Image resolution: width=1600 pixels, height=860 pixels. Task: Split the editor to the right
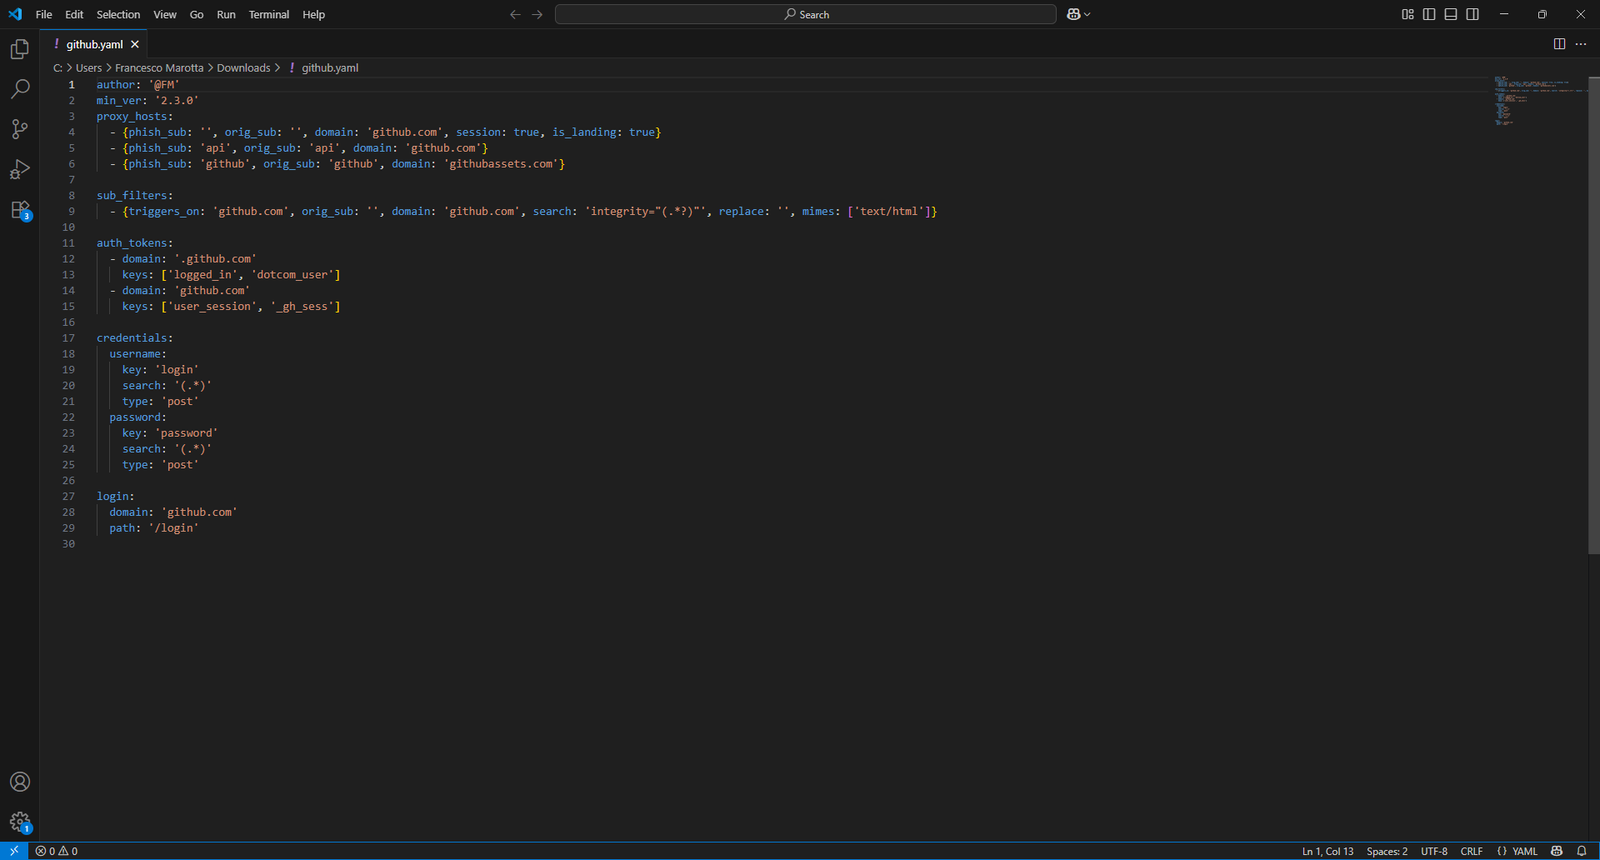pos(1559,44)
